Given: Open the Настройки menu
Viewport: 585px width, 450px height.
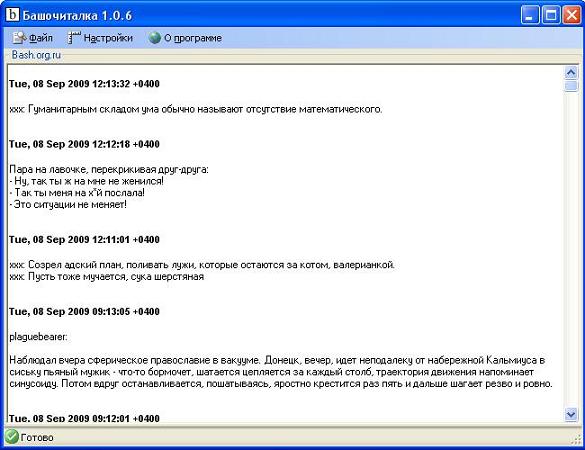Looking at the screenshot, I should [x=100, y=38].
